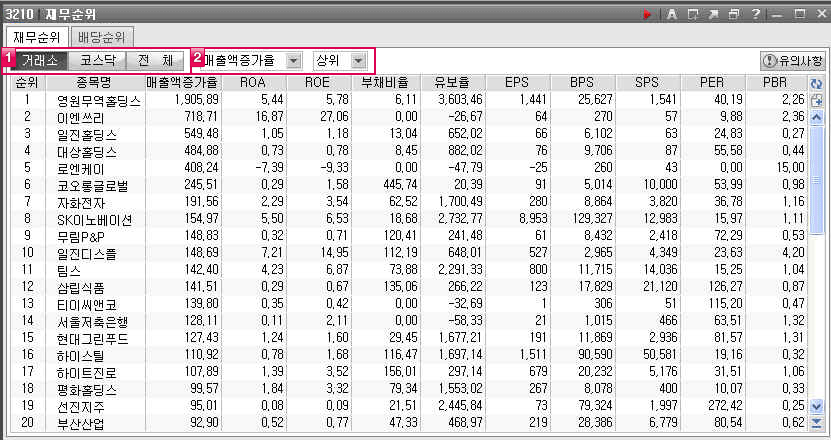Click the vertical scrollbar thumb
Viewport: 831px width, 440px height.
[x=816, y=180]
